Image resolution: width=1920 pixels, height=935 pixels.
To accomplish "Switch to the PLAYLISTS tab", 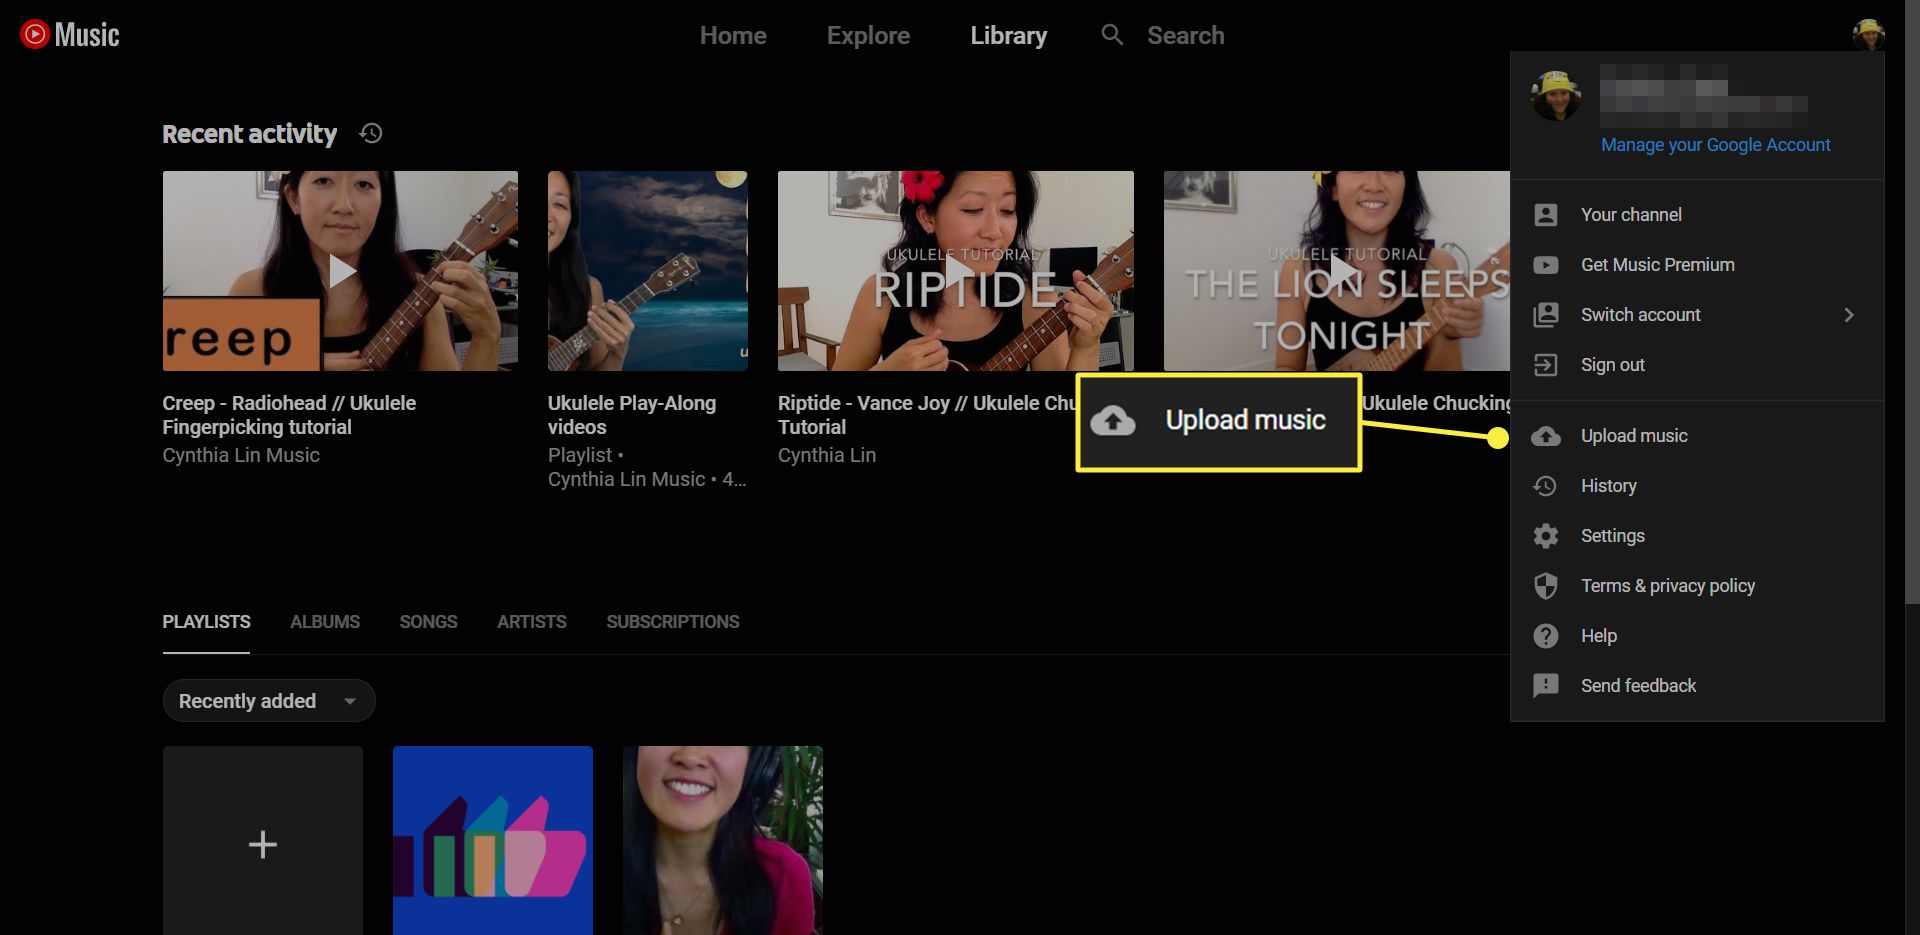I will (x=206, y=622).
